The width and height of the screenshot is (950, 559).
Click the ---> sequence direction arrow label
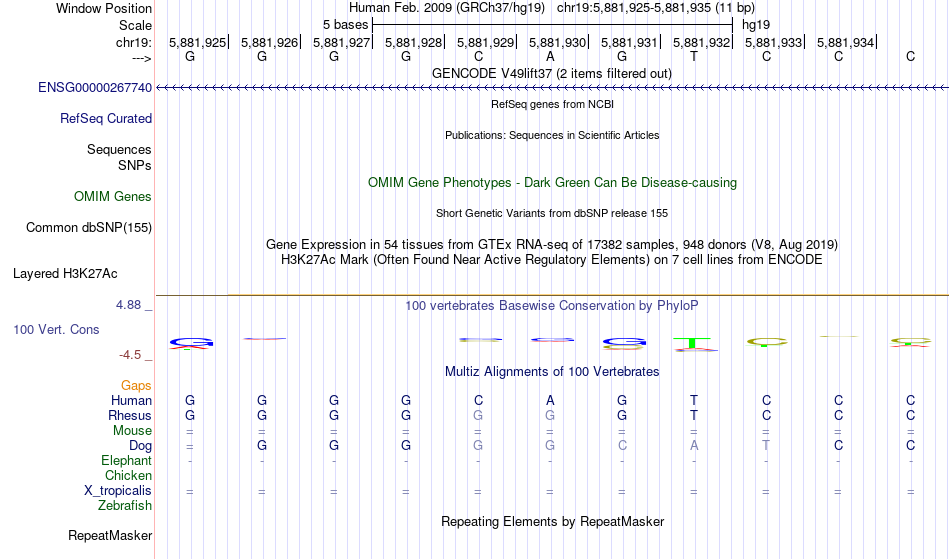pyautogui.click(x=142, y=58)
